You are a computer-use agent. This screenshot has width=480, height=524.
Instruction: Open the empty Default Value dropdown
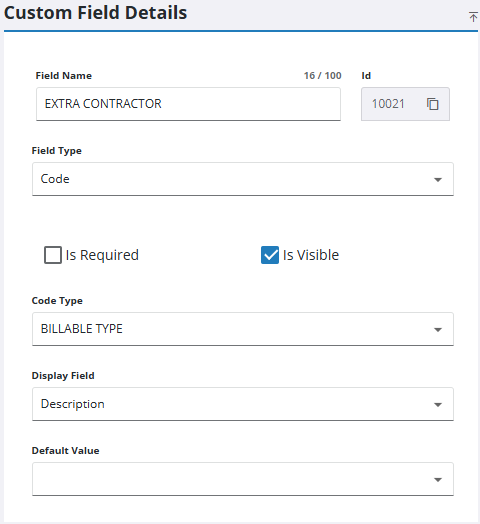click(x=243, y=479)
